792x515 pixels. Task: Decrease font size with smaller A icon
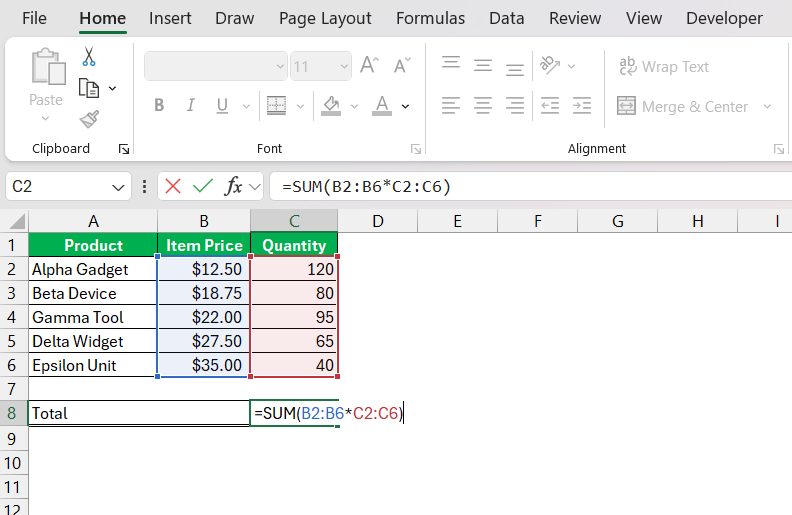(402, 66)
